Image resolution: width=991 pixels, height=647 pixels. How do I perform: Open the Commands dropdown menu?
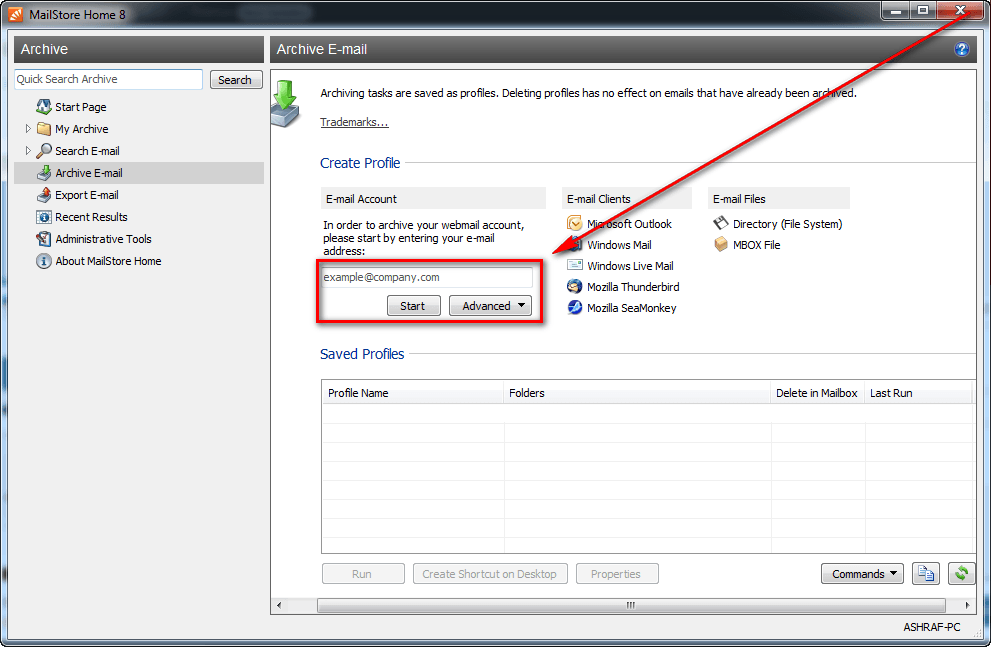[x=862, y=574]
